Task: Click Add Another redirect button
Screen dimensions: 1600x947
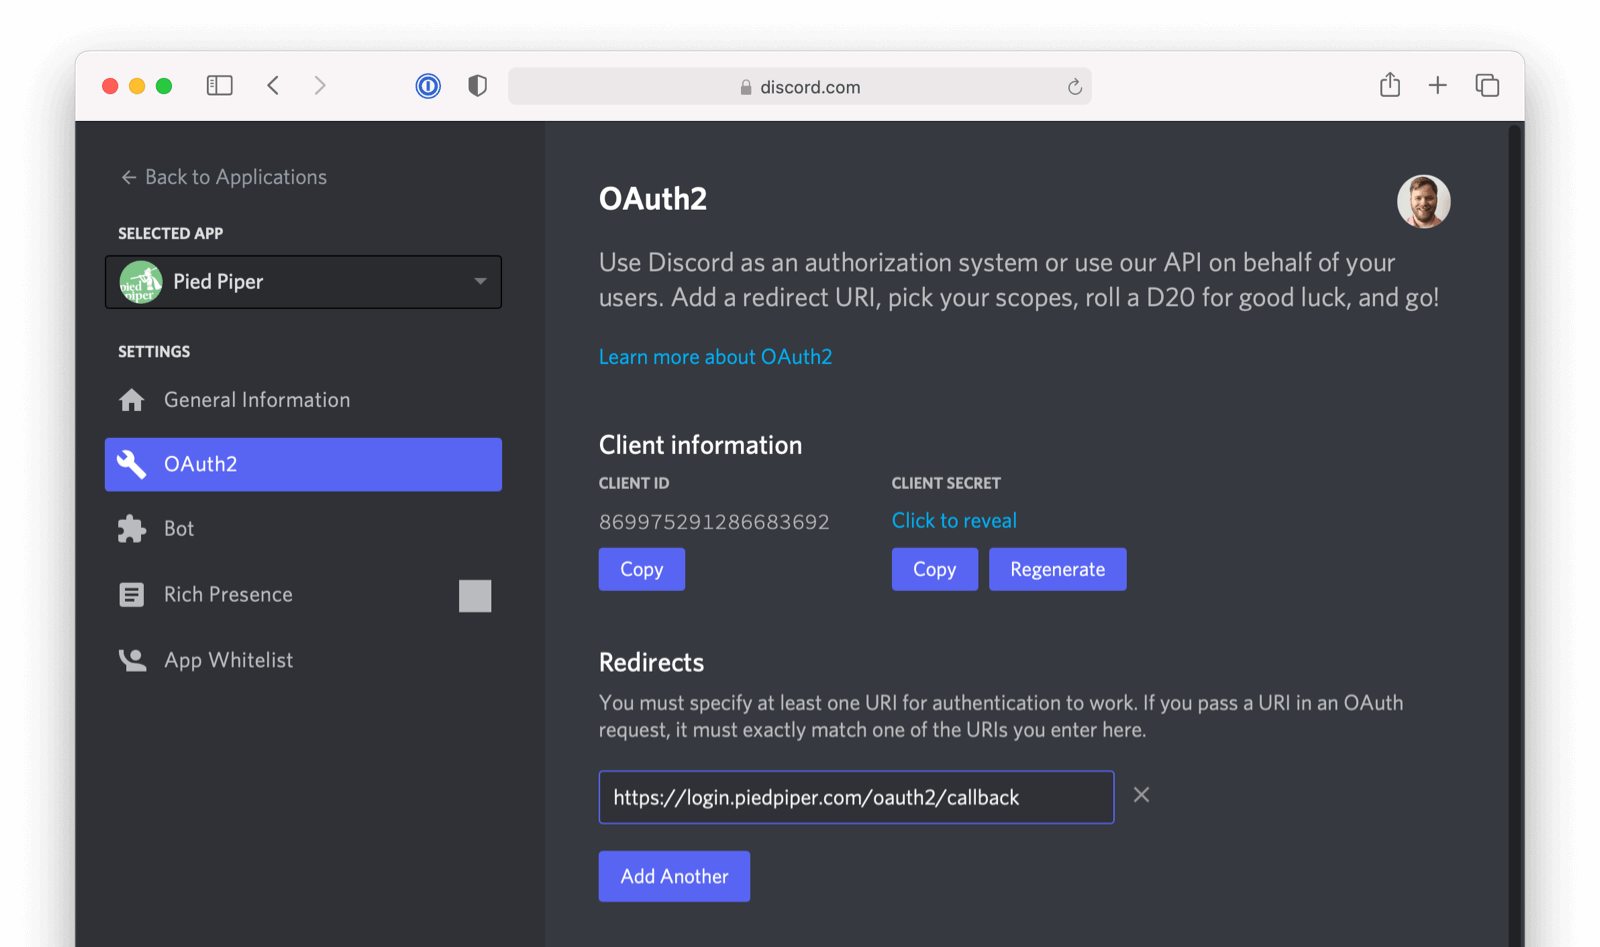Action: [x=674, y=876]
